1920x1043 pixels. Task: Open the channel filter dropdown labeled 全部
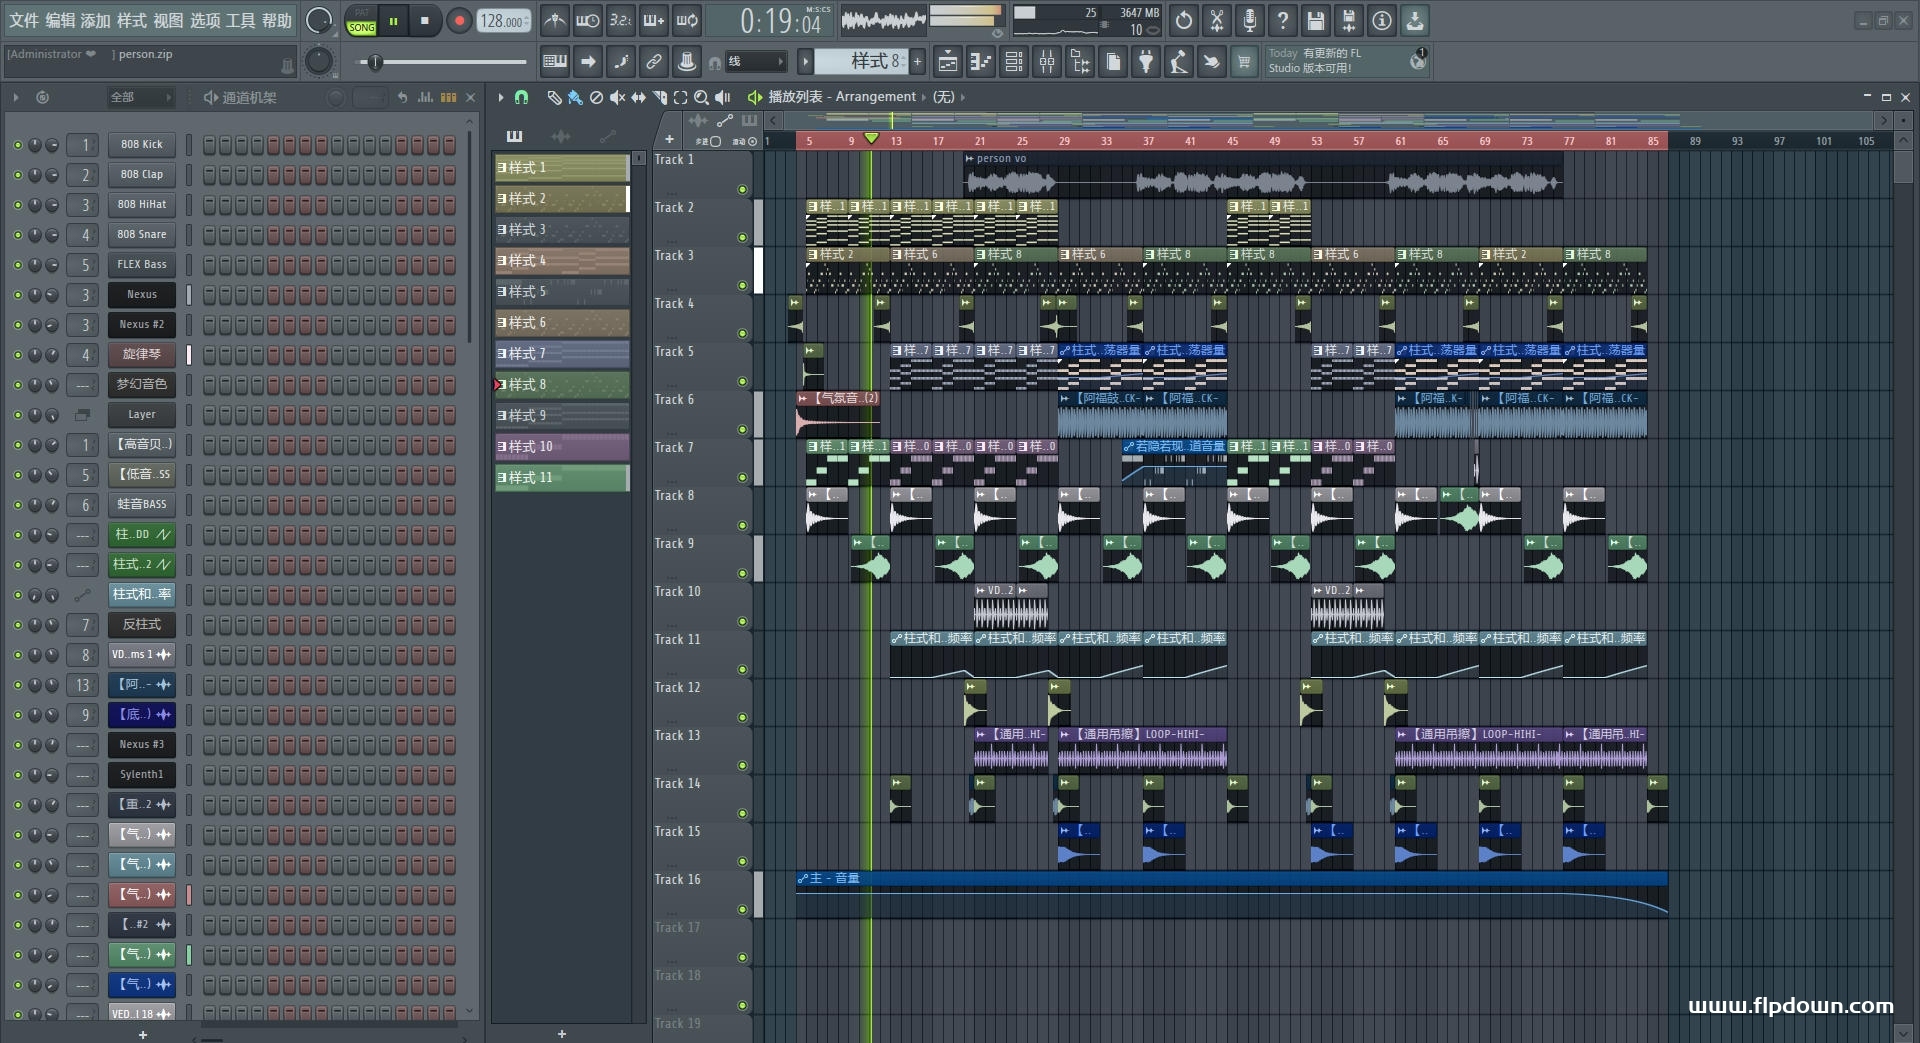tap(140, 97)
